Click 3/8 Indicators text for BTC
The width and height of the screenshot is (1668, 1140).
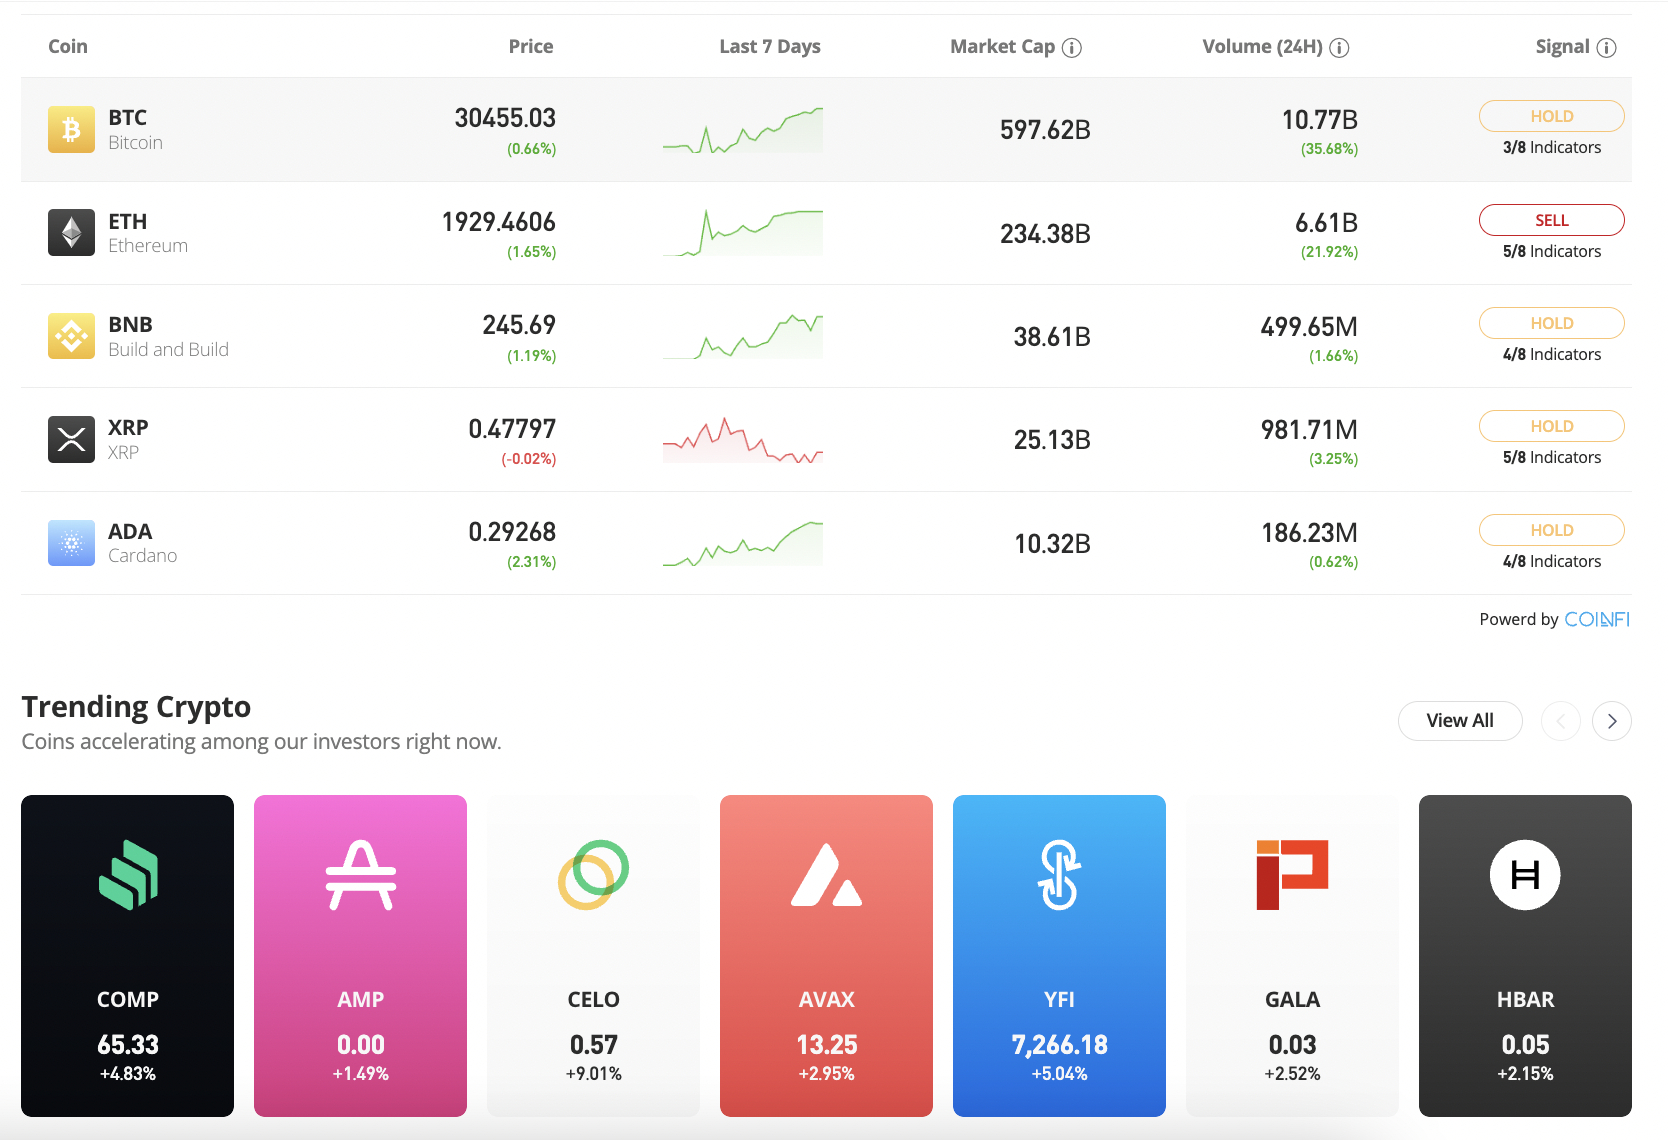(1551, 147)
